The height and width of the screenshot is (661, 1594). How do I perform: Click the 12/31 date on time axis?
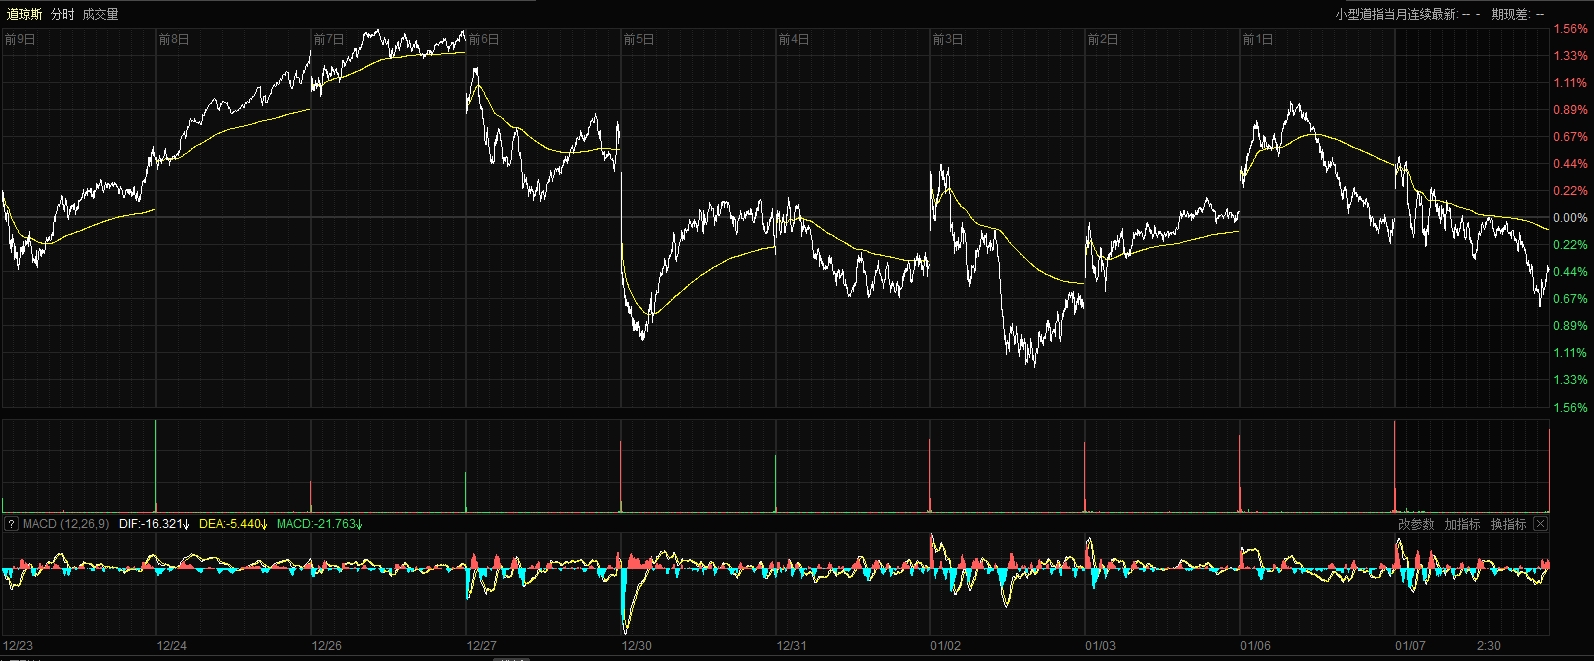pos(792,646)
